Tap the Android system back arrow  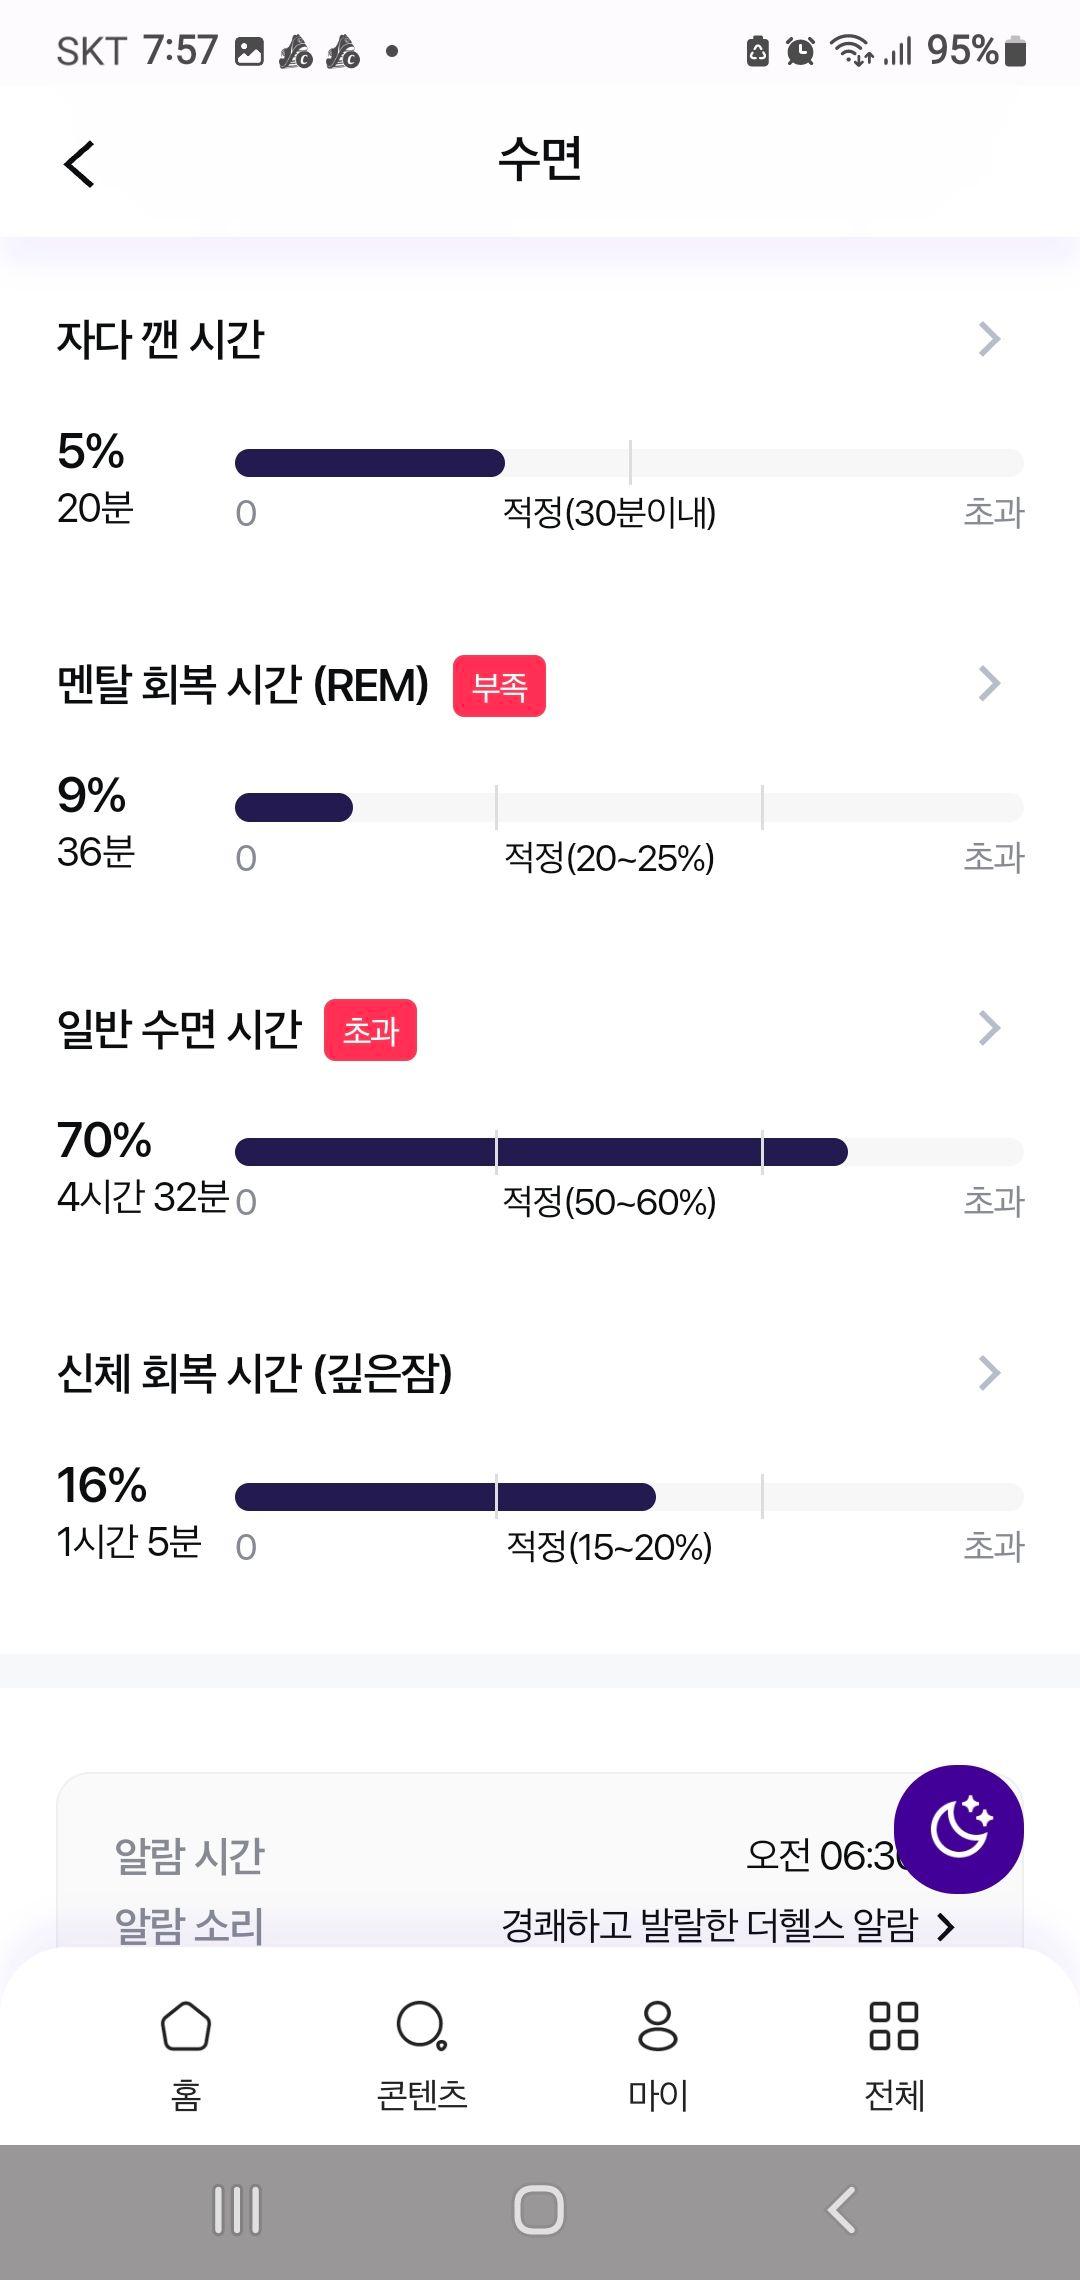click(x=841, y=2210)
